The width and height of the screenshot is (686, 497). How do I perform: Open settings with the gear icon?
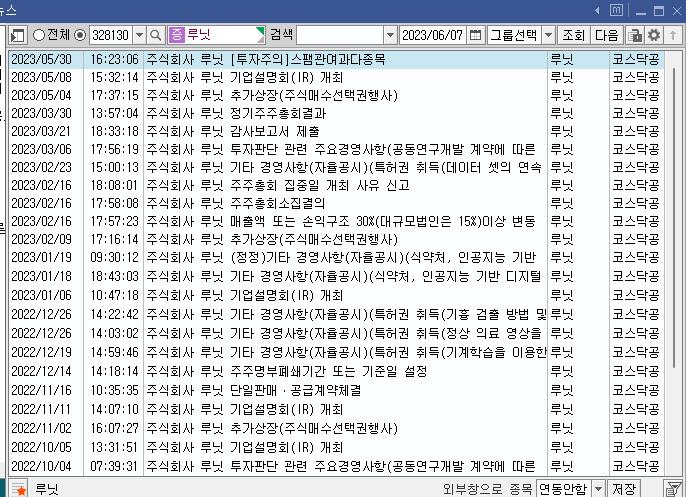[654, 35]
